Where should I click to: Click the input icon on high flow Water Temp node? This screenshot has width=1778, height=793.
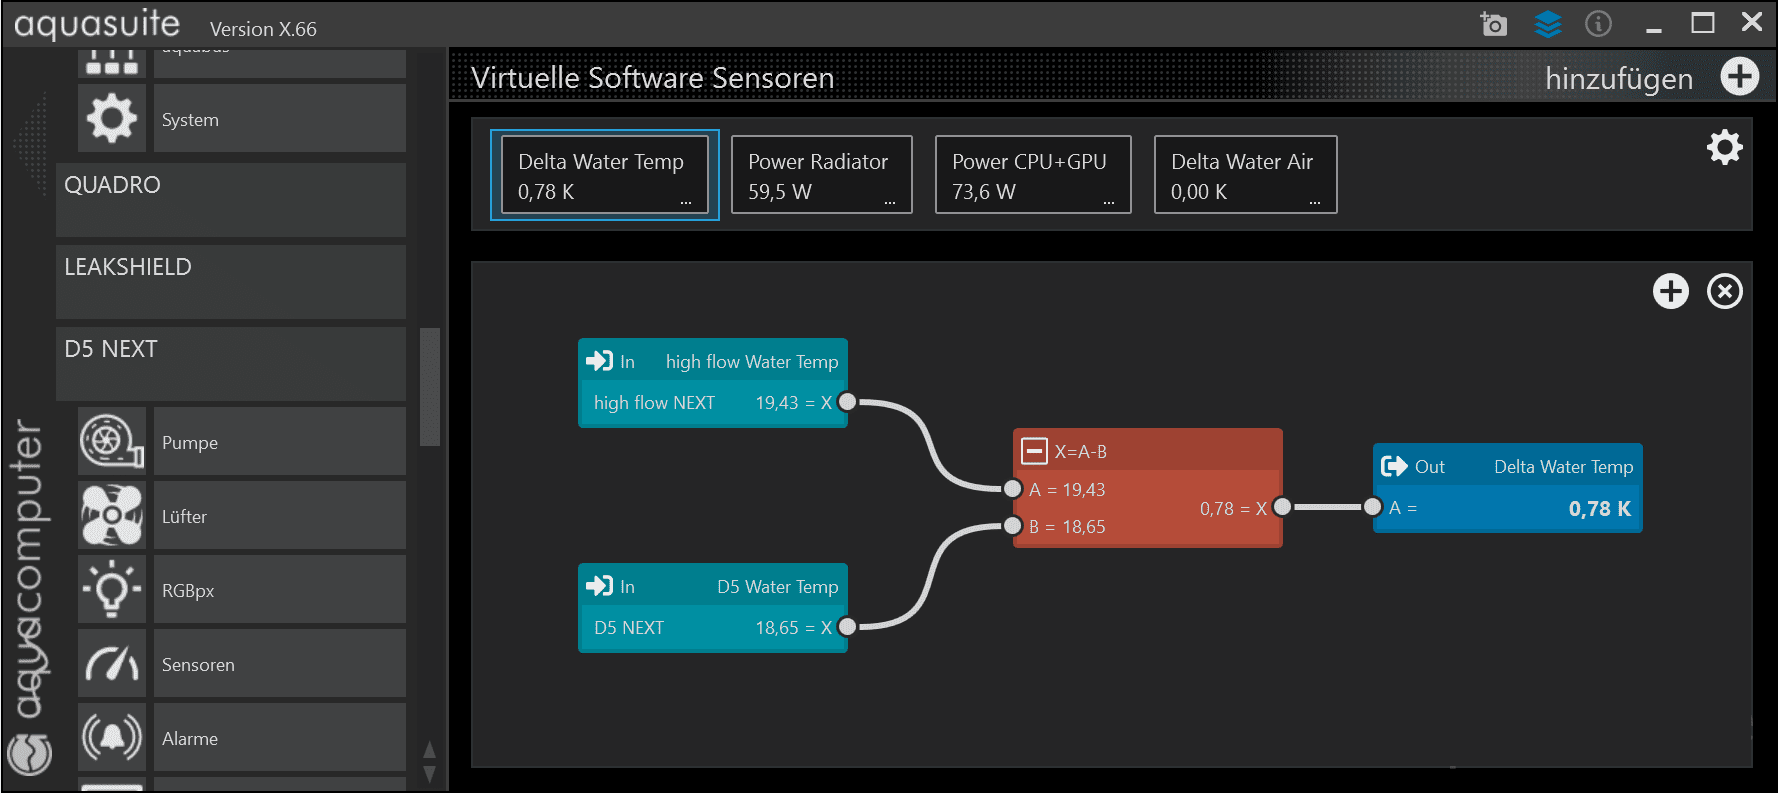(x=600, y=361)
